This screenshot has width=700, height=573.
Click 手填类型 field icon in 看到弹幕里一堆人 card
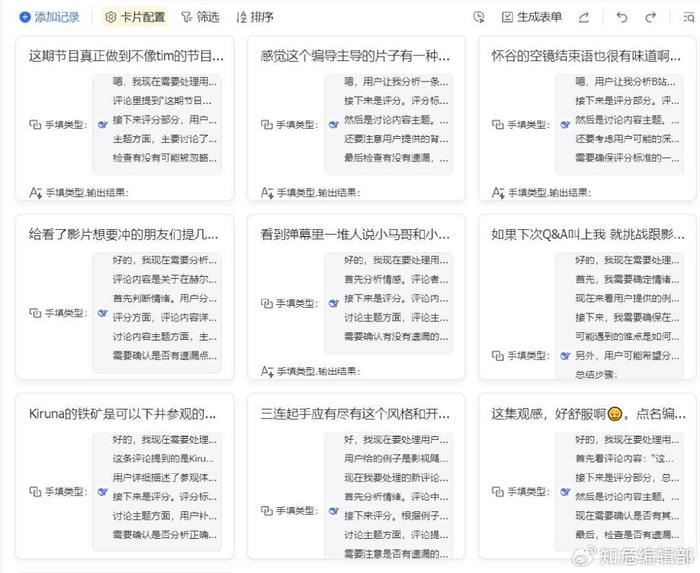pos(267,303)
